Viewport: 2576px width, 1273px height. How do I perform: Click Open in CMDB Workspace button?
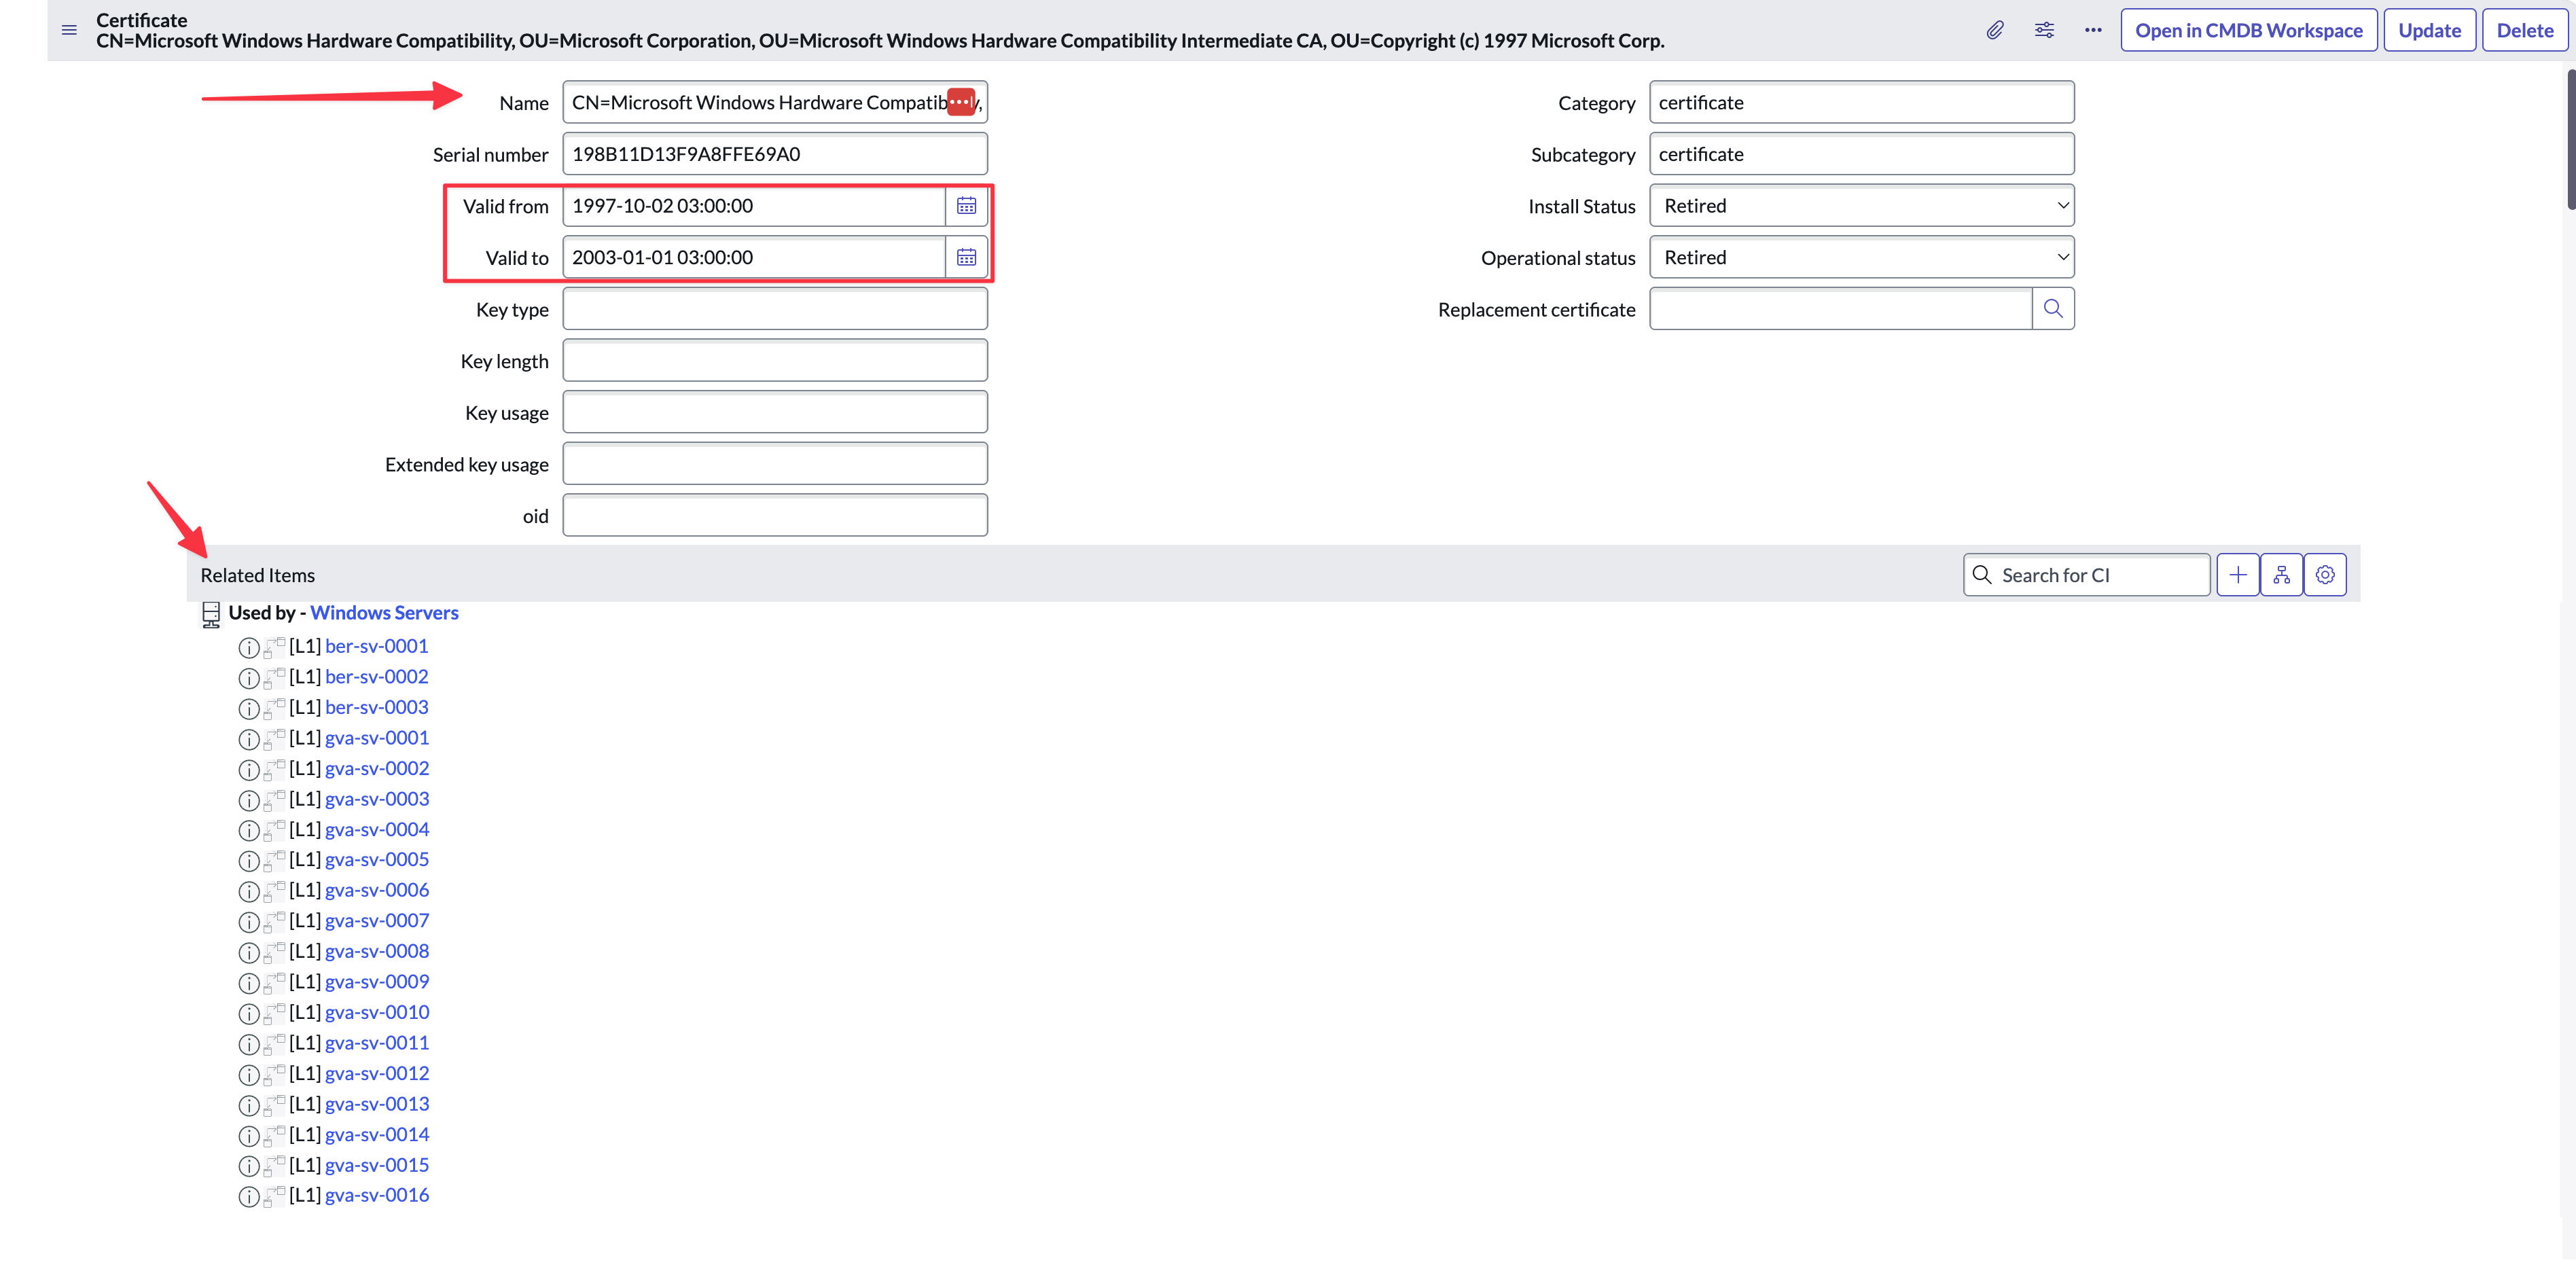pyautogui.click(x=2248, y=30)
